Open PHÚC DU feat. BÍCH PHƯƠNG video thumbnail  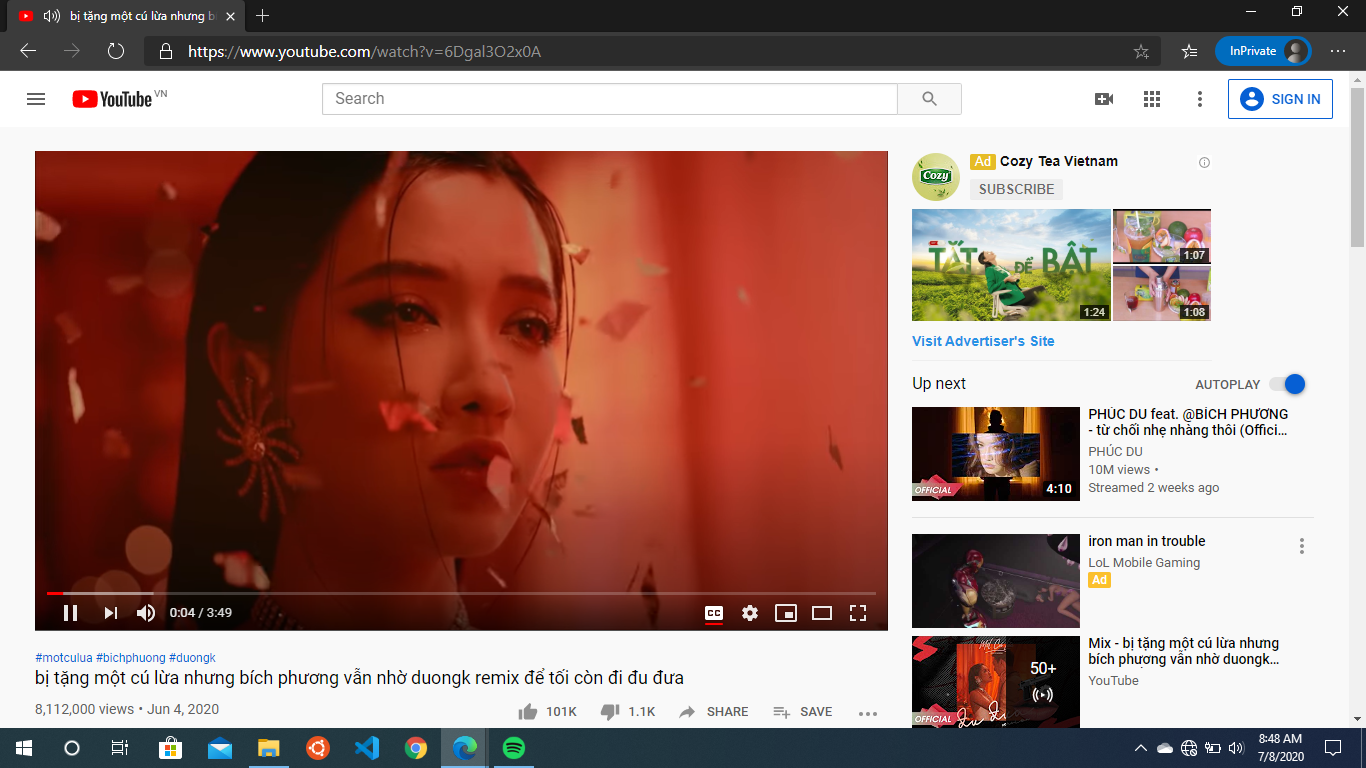(996, 454)
